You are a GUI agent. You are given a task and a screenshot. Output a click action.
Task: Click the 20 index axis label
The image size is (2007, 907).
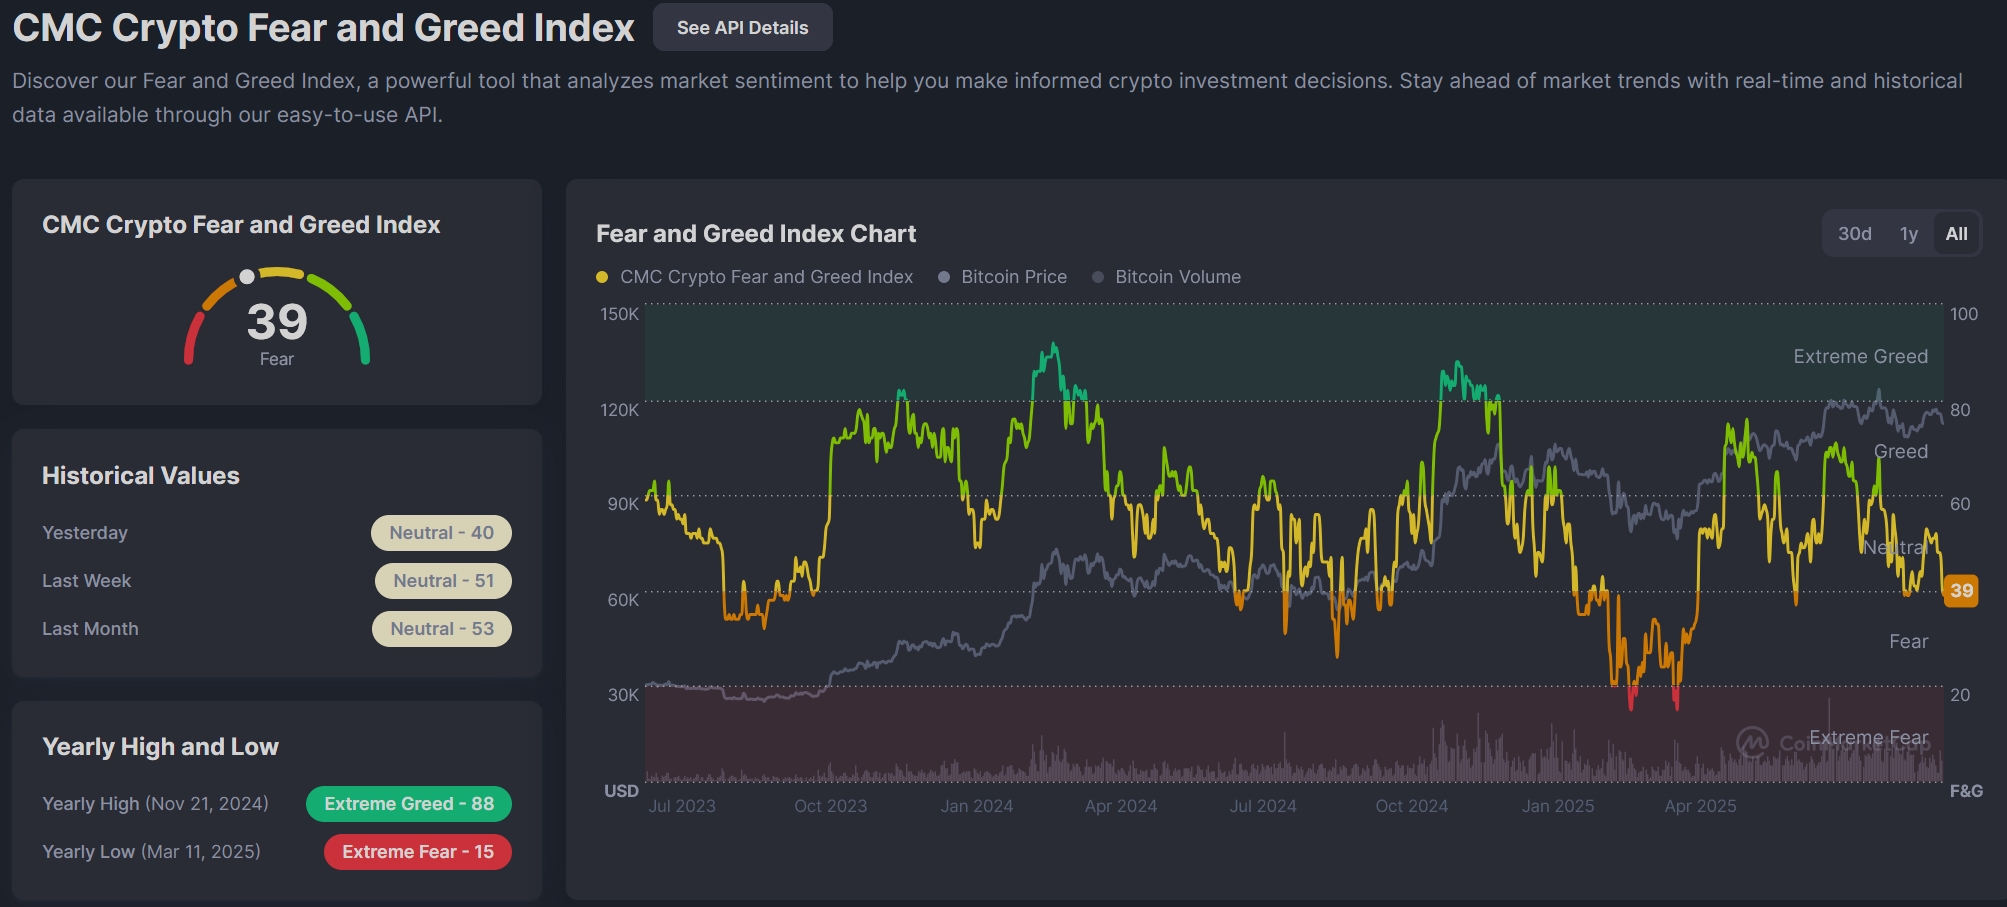point(1960,695)
